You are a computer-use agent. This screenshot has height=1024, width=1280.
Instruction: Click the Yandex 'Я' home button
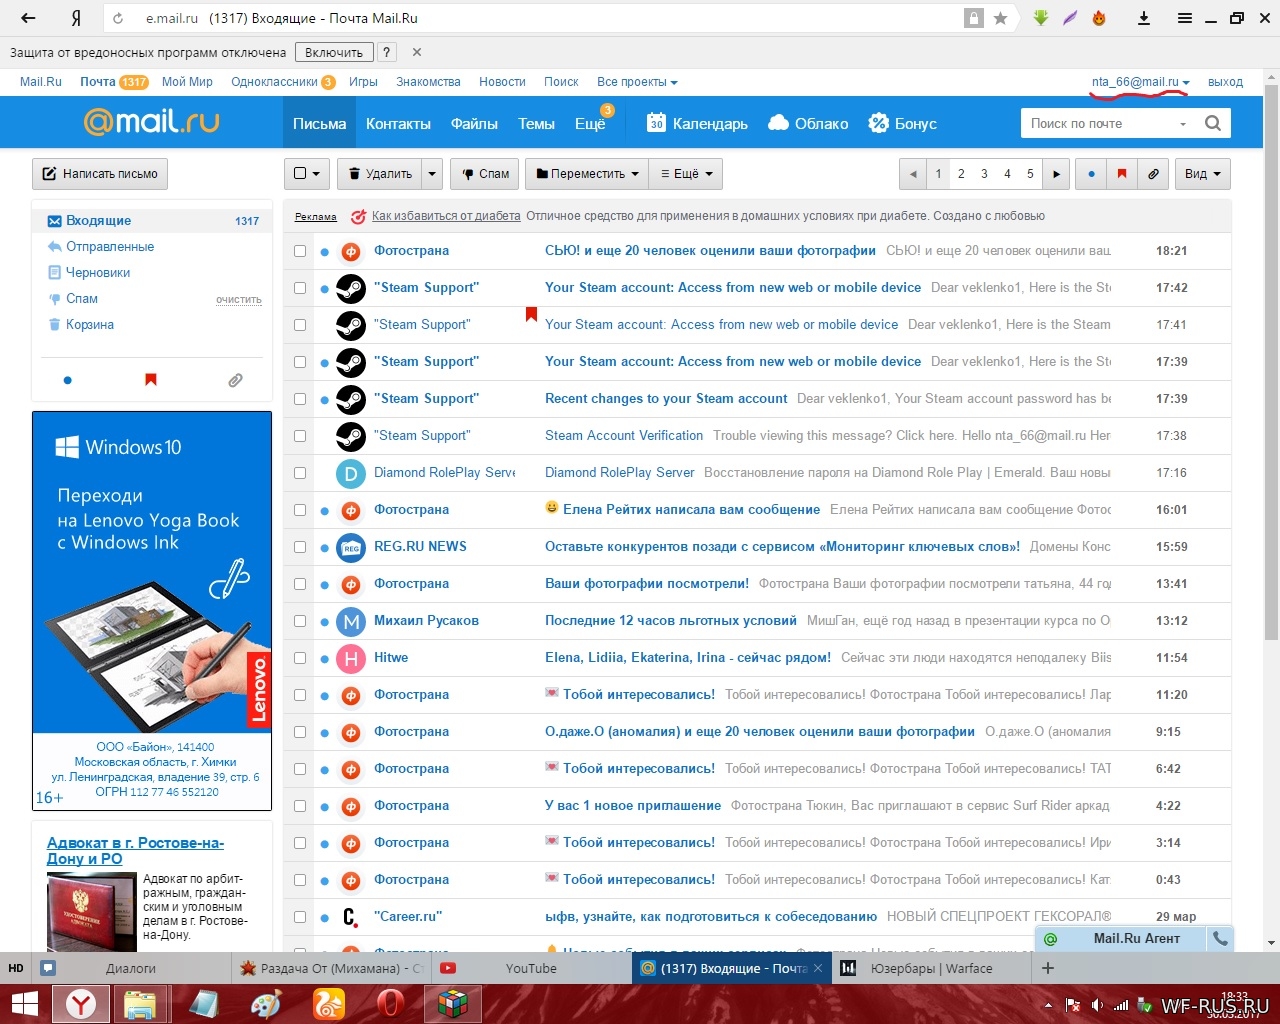point(76,18)
